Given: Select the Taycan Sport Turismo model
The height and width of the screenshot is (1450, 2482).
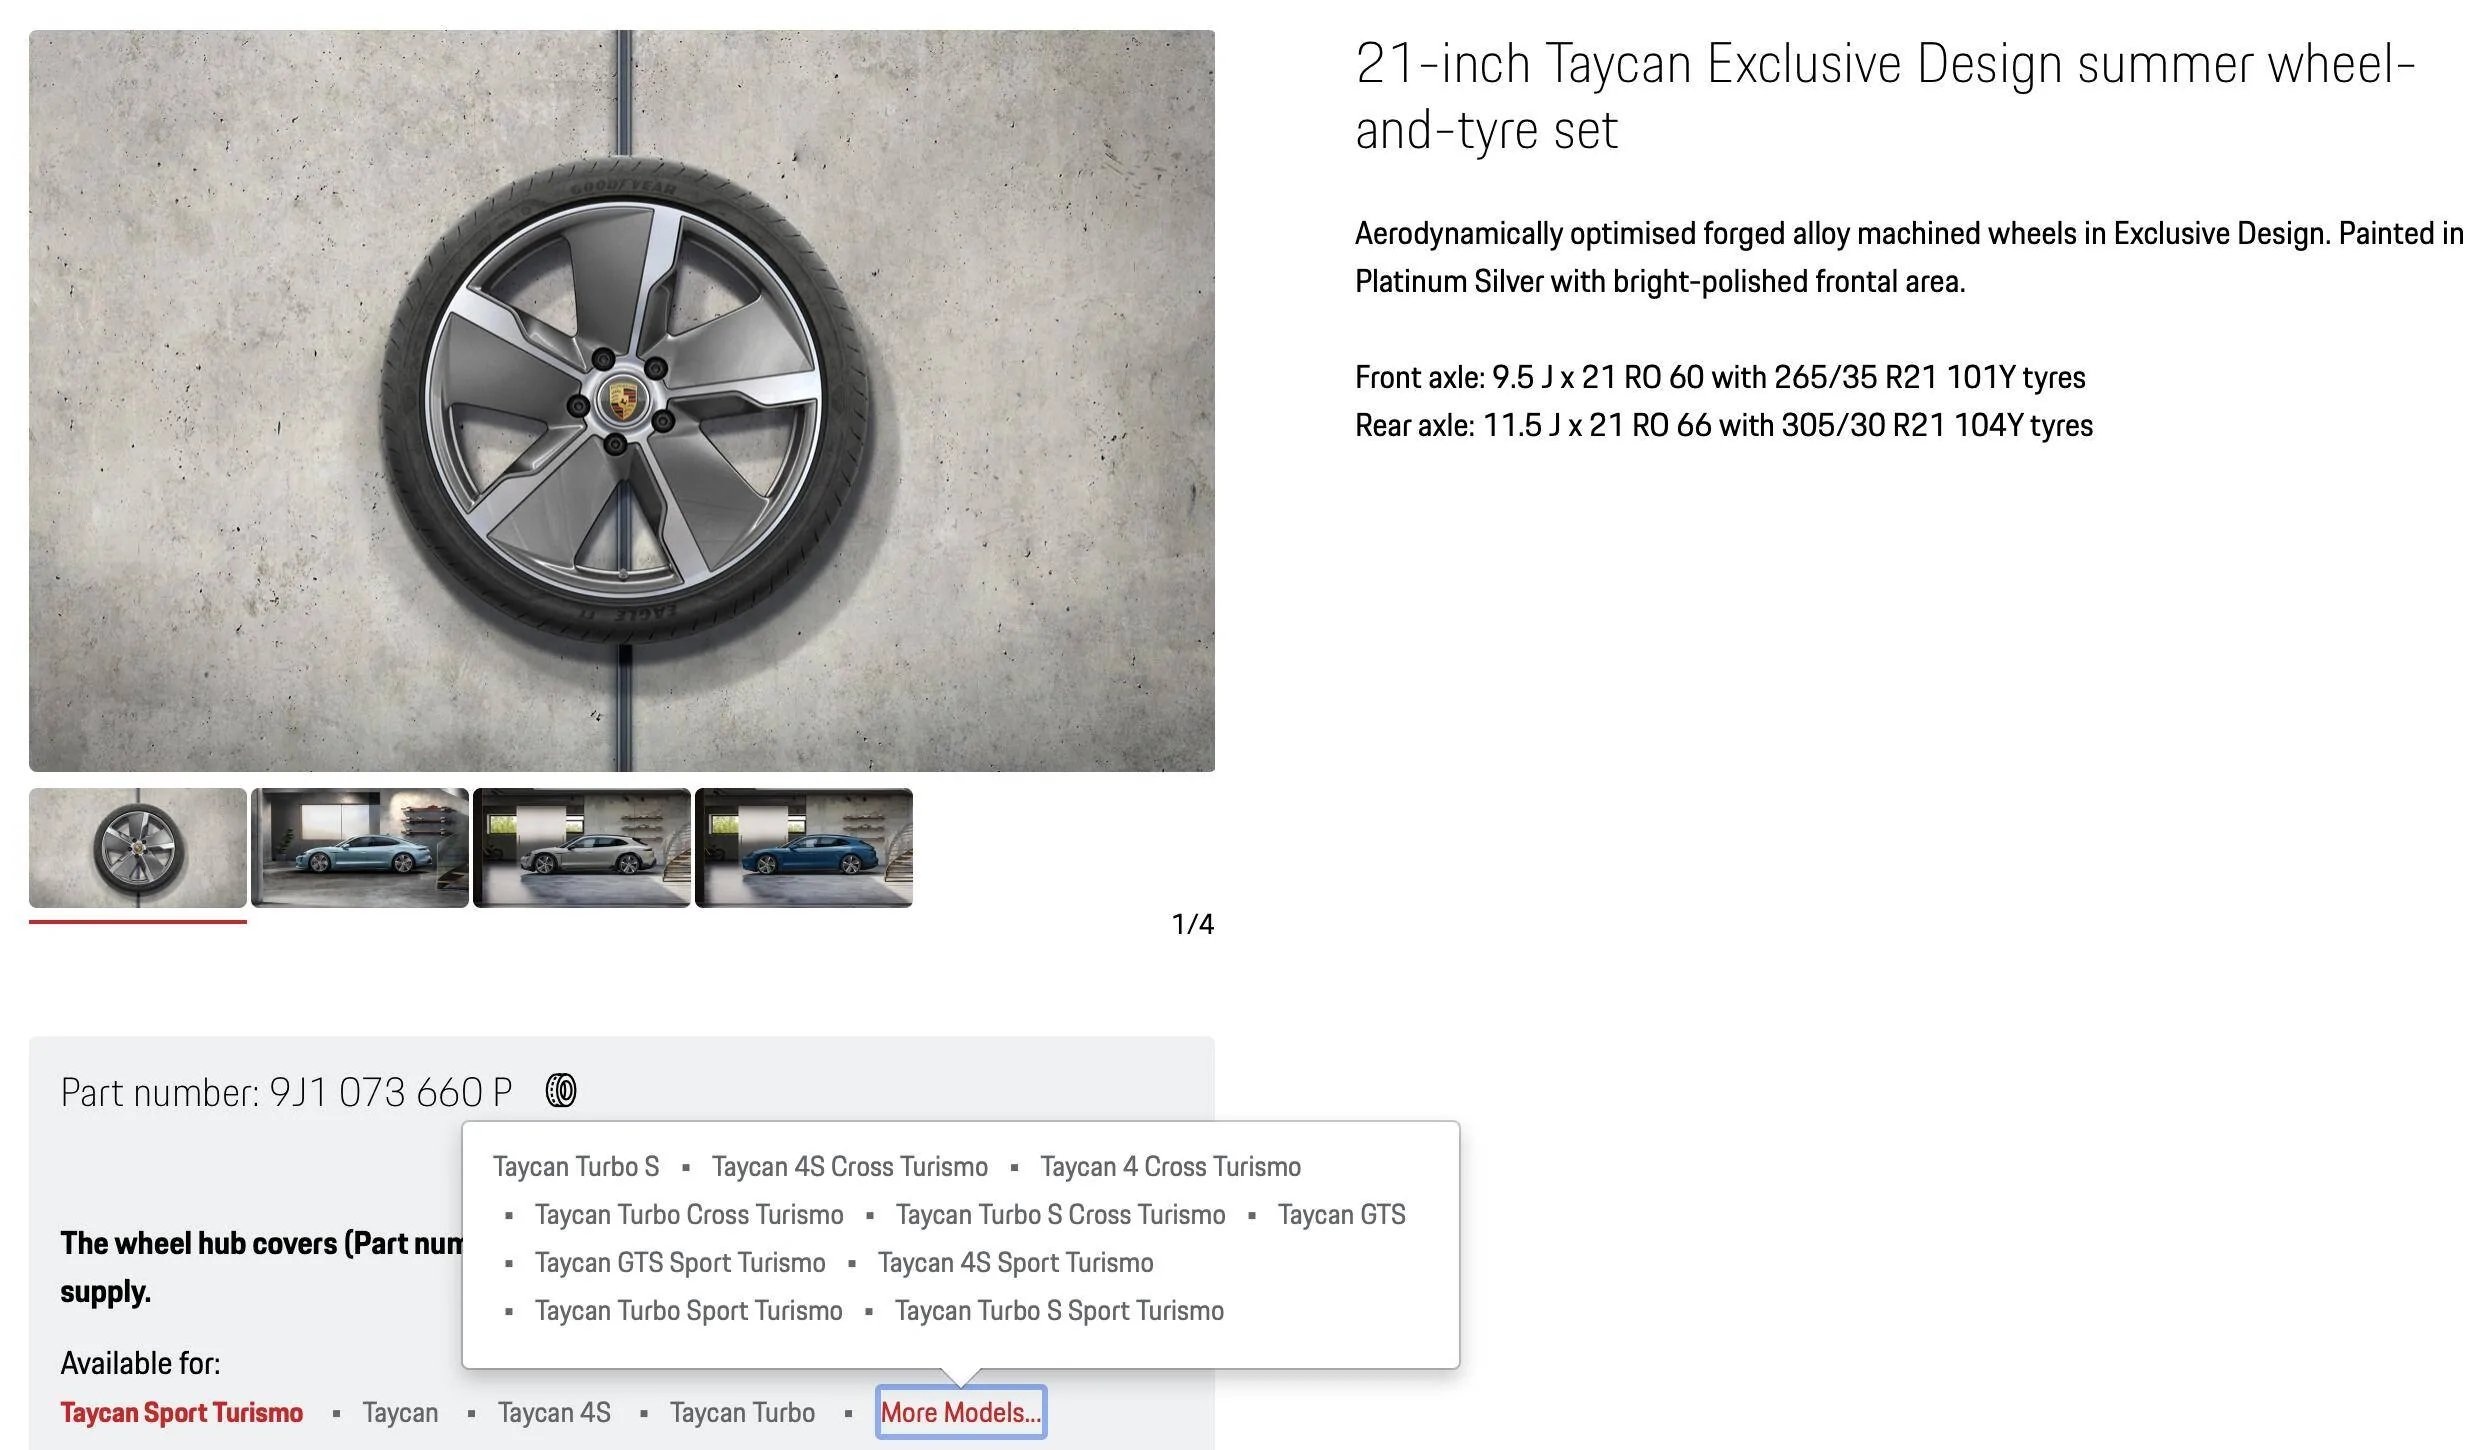Looking at the screenshot, I should tap(181, 1412).
